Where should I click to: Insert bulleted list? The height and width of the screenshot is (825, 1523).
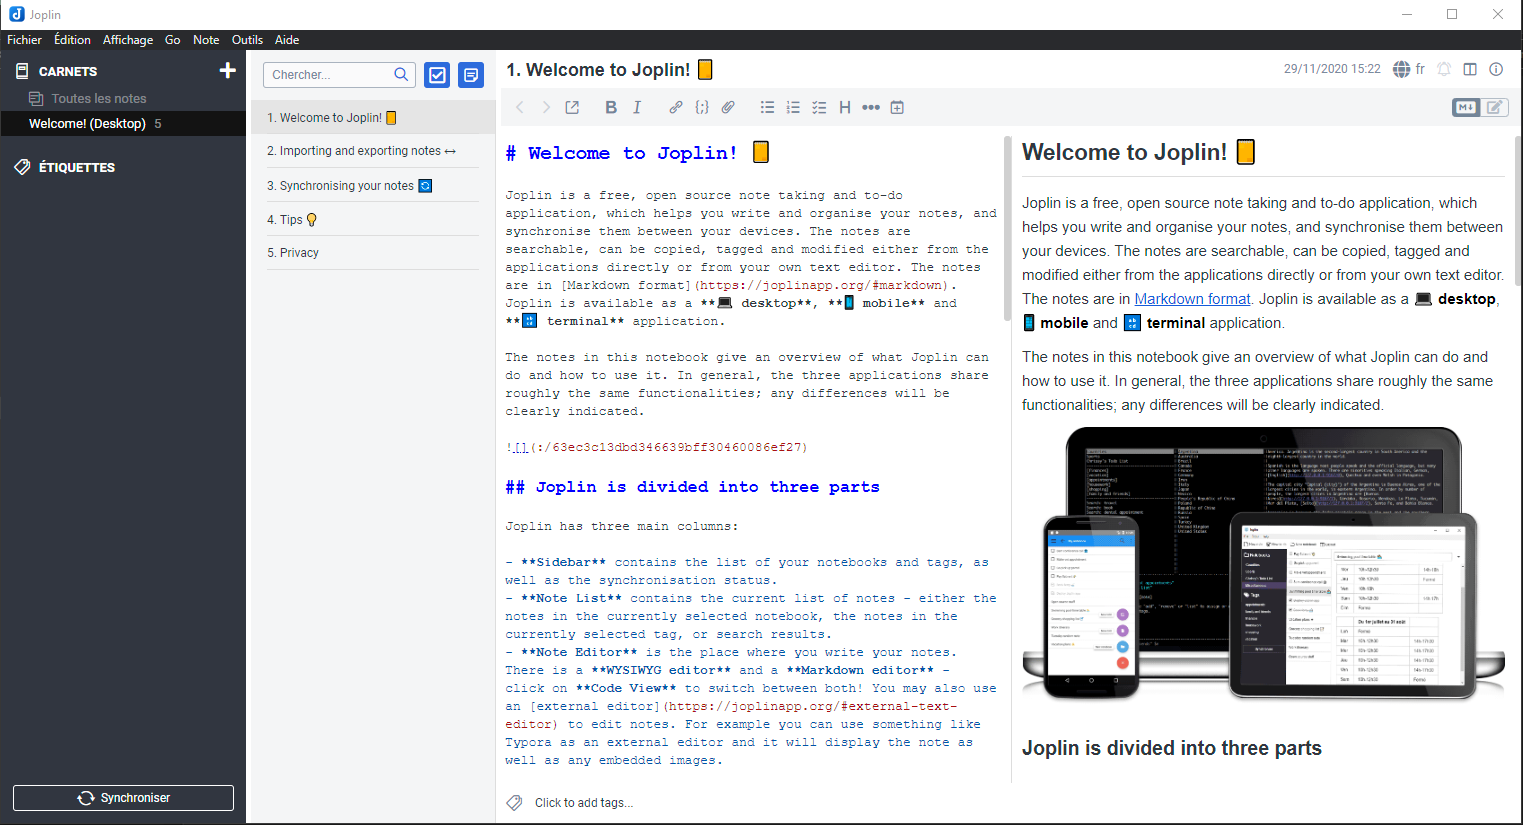[x=767, y=107]
